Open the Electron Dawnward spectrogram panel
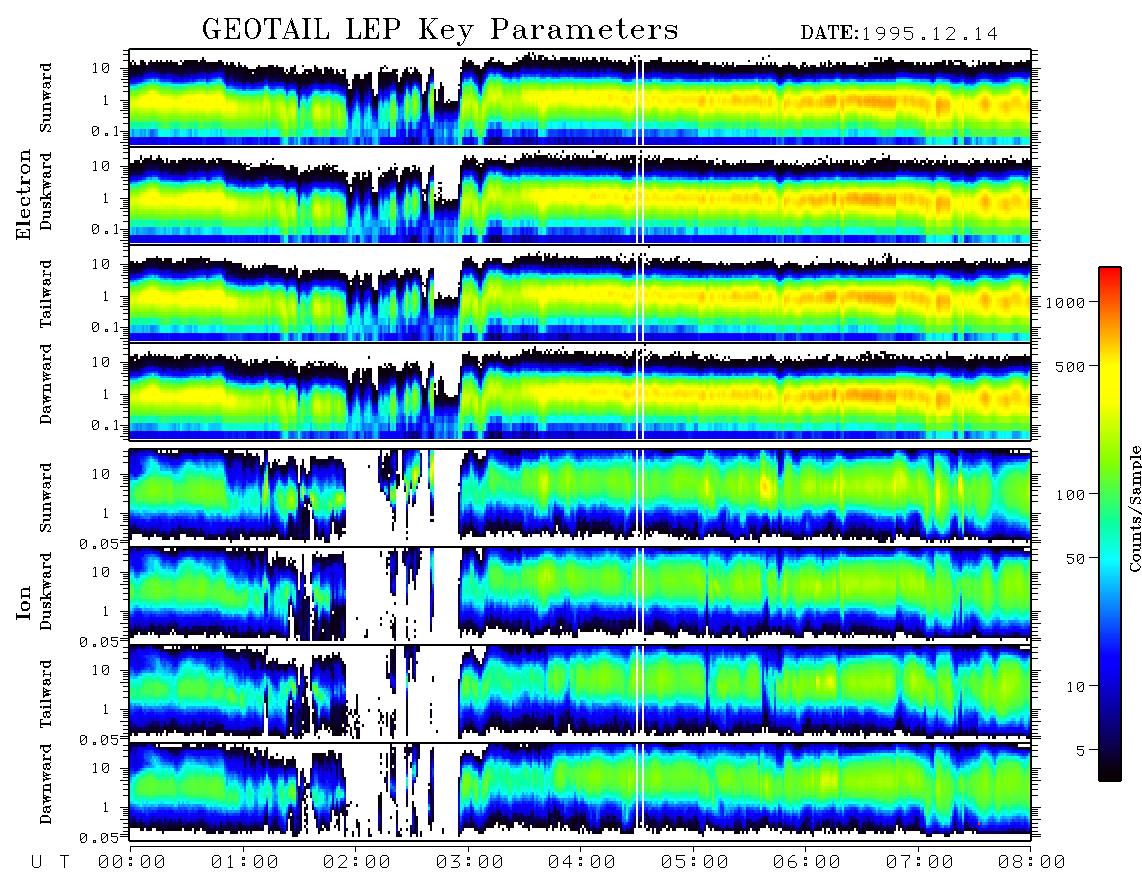This screenshot has width=1142, height=880. coord(580,391)
